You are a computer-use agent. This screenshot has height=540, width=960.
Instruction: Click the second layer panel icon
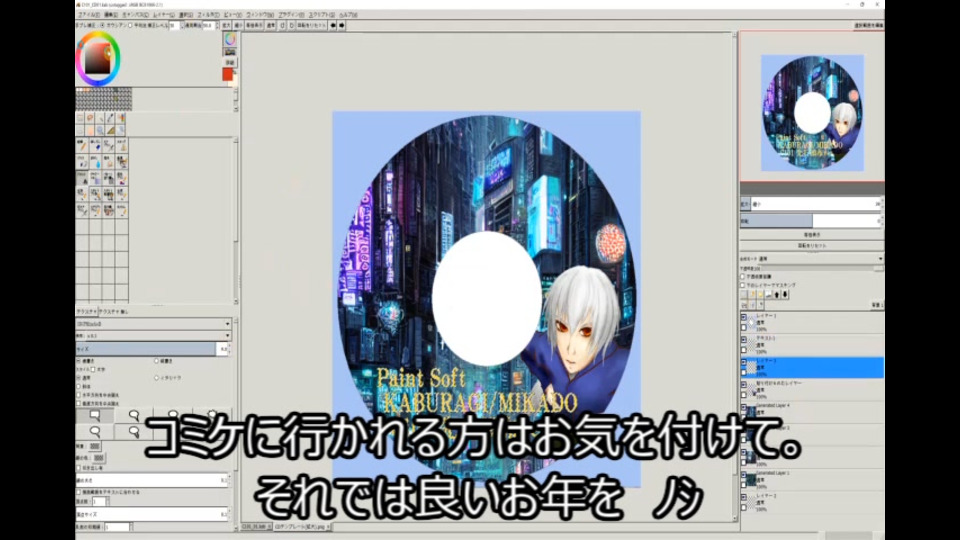coord(752,294)
